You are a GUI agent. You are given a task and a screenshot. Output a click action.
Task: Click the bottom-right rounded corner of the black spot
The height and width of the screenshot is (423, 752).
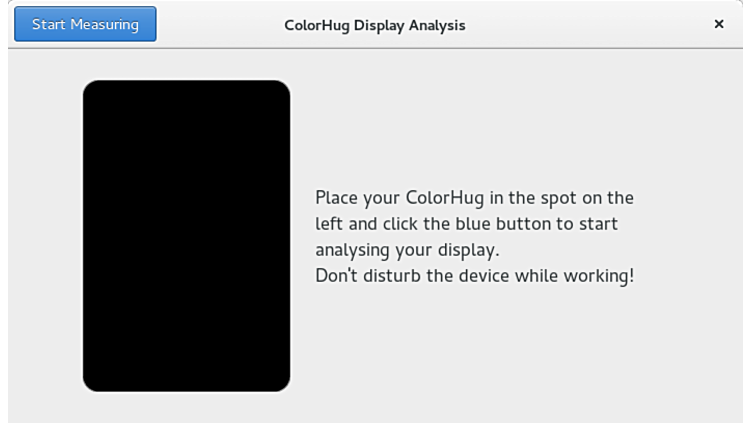pyautogui.click(x=282, y=383)
